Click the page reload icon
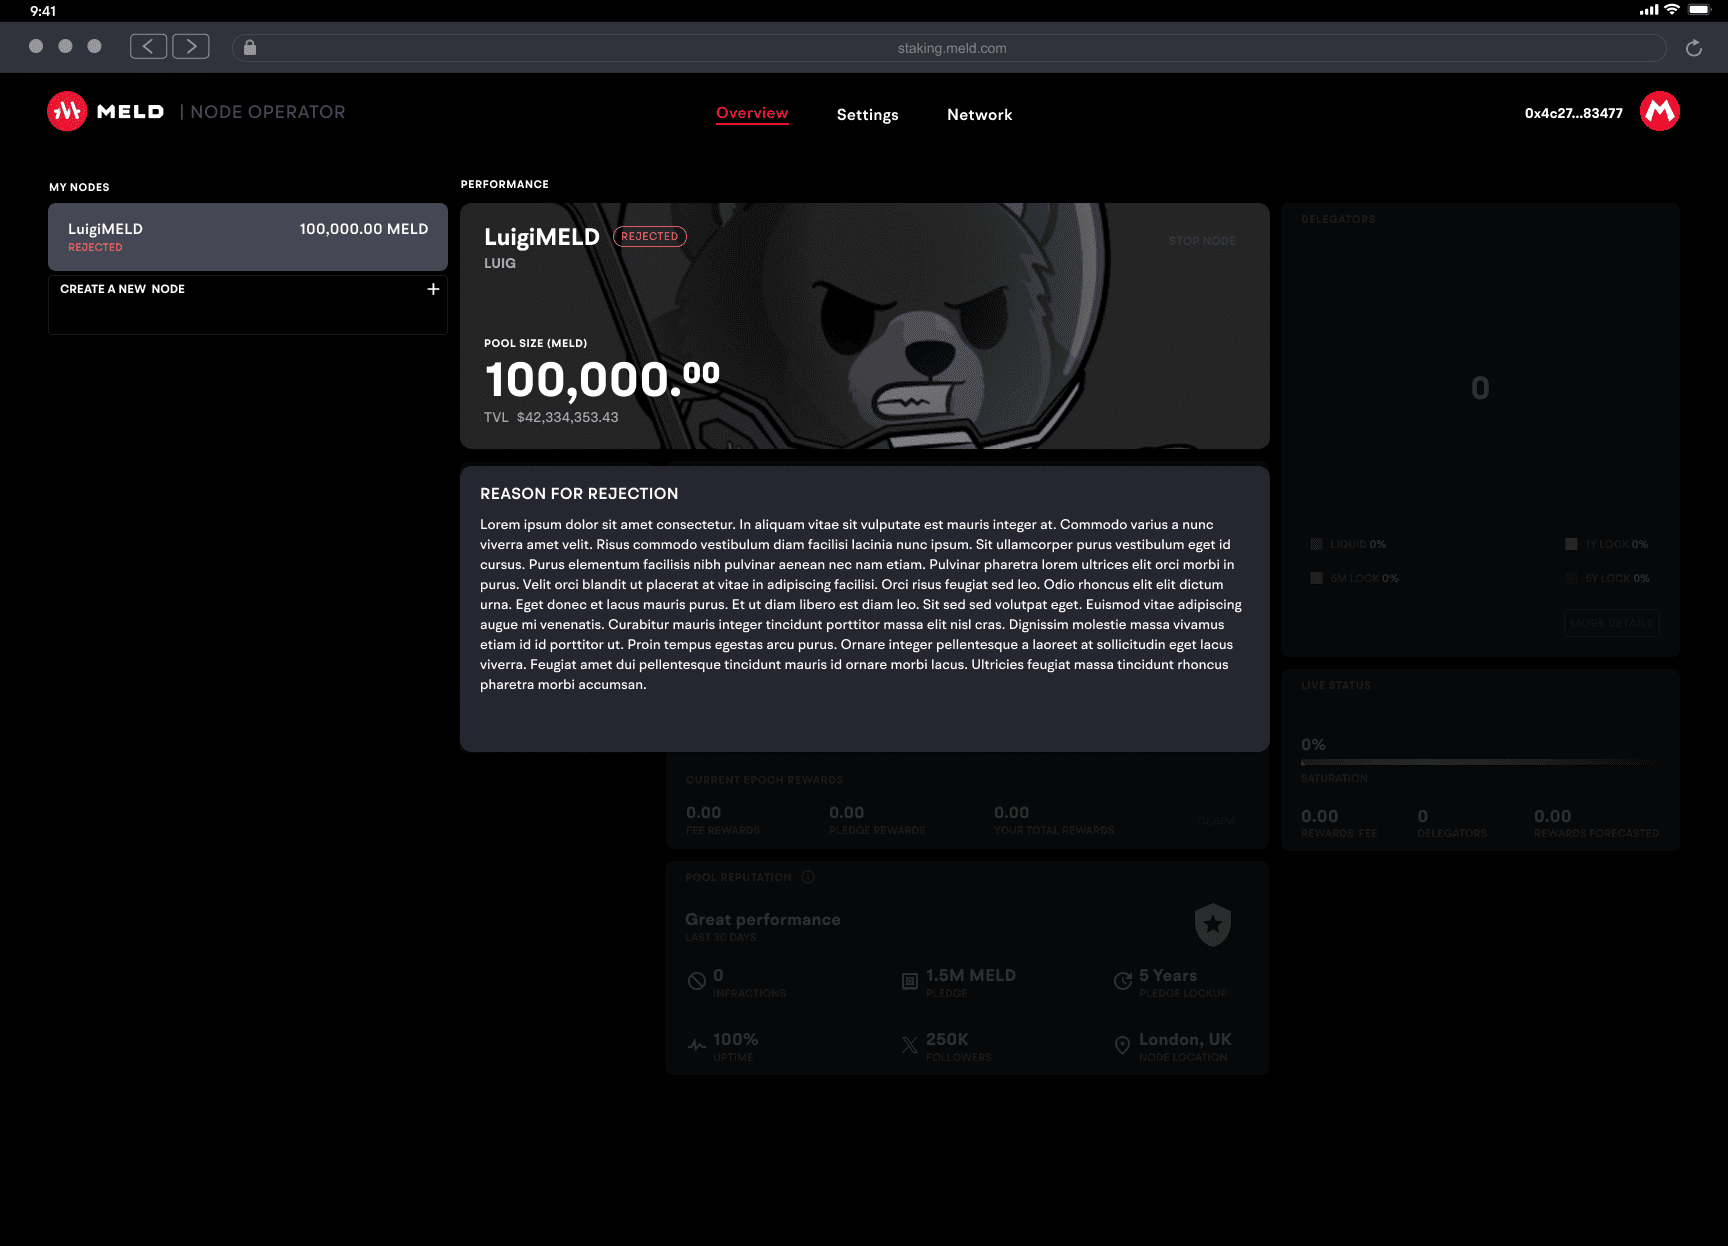 1693,47
